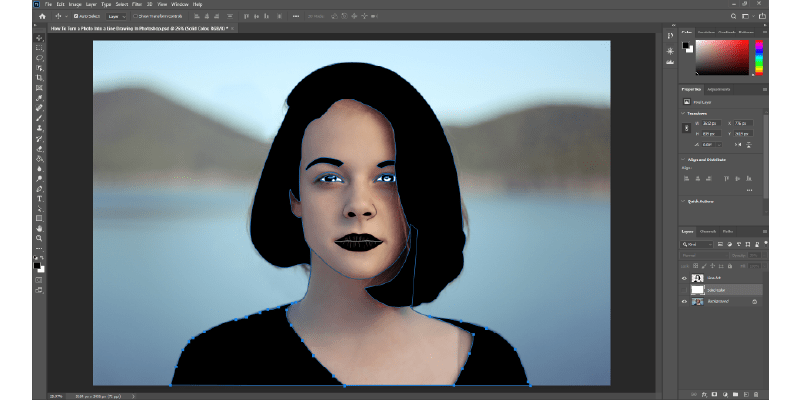Collapse the Transform section
Viewport: 800px width, 400px height.
pos(684,113)
